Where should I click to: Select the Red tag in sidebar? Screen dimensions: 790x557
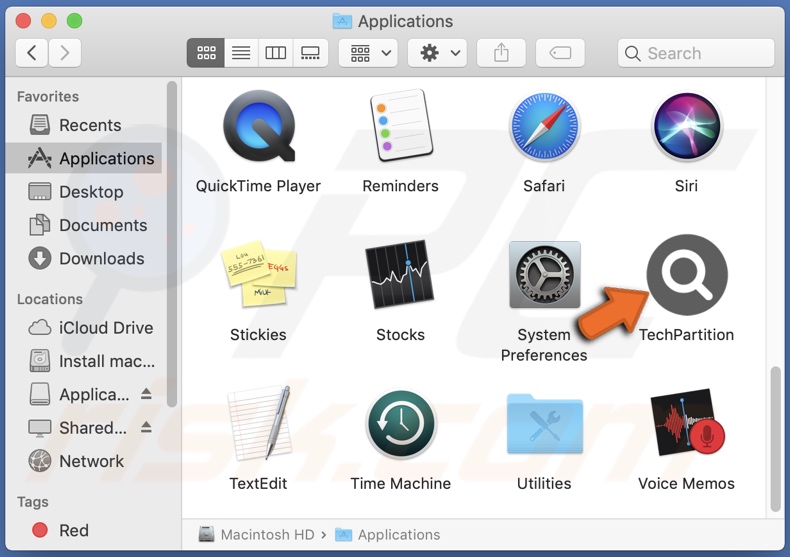click(x=84, y=530)
